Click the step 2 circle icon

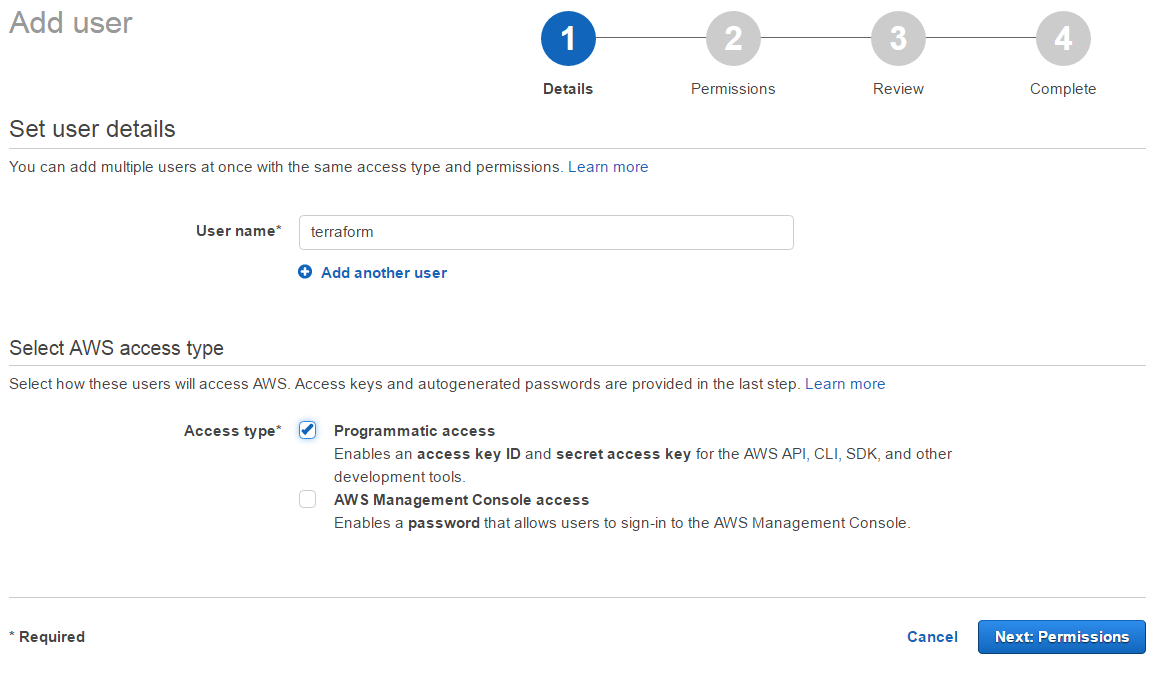point(733,39)
